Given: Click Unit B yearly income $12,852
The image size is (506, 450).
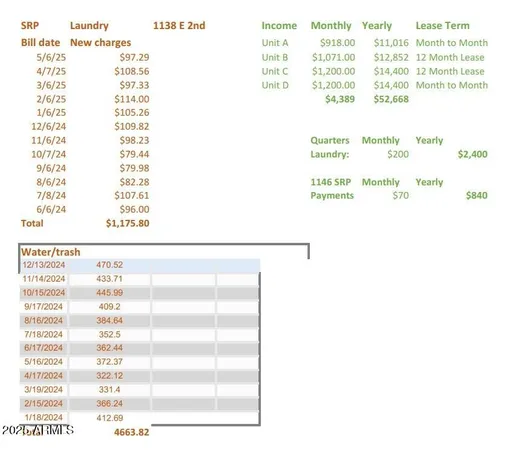Looking at the screenshot, I should click(391, 57).
